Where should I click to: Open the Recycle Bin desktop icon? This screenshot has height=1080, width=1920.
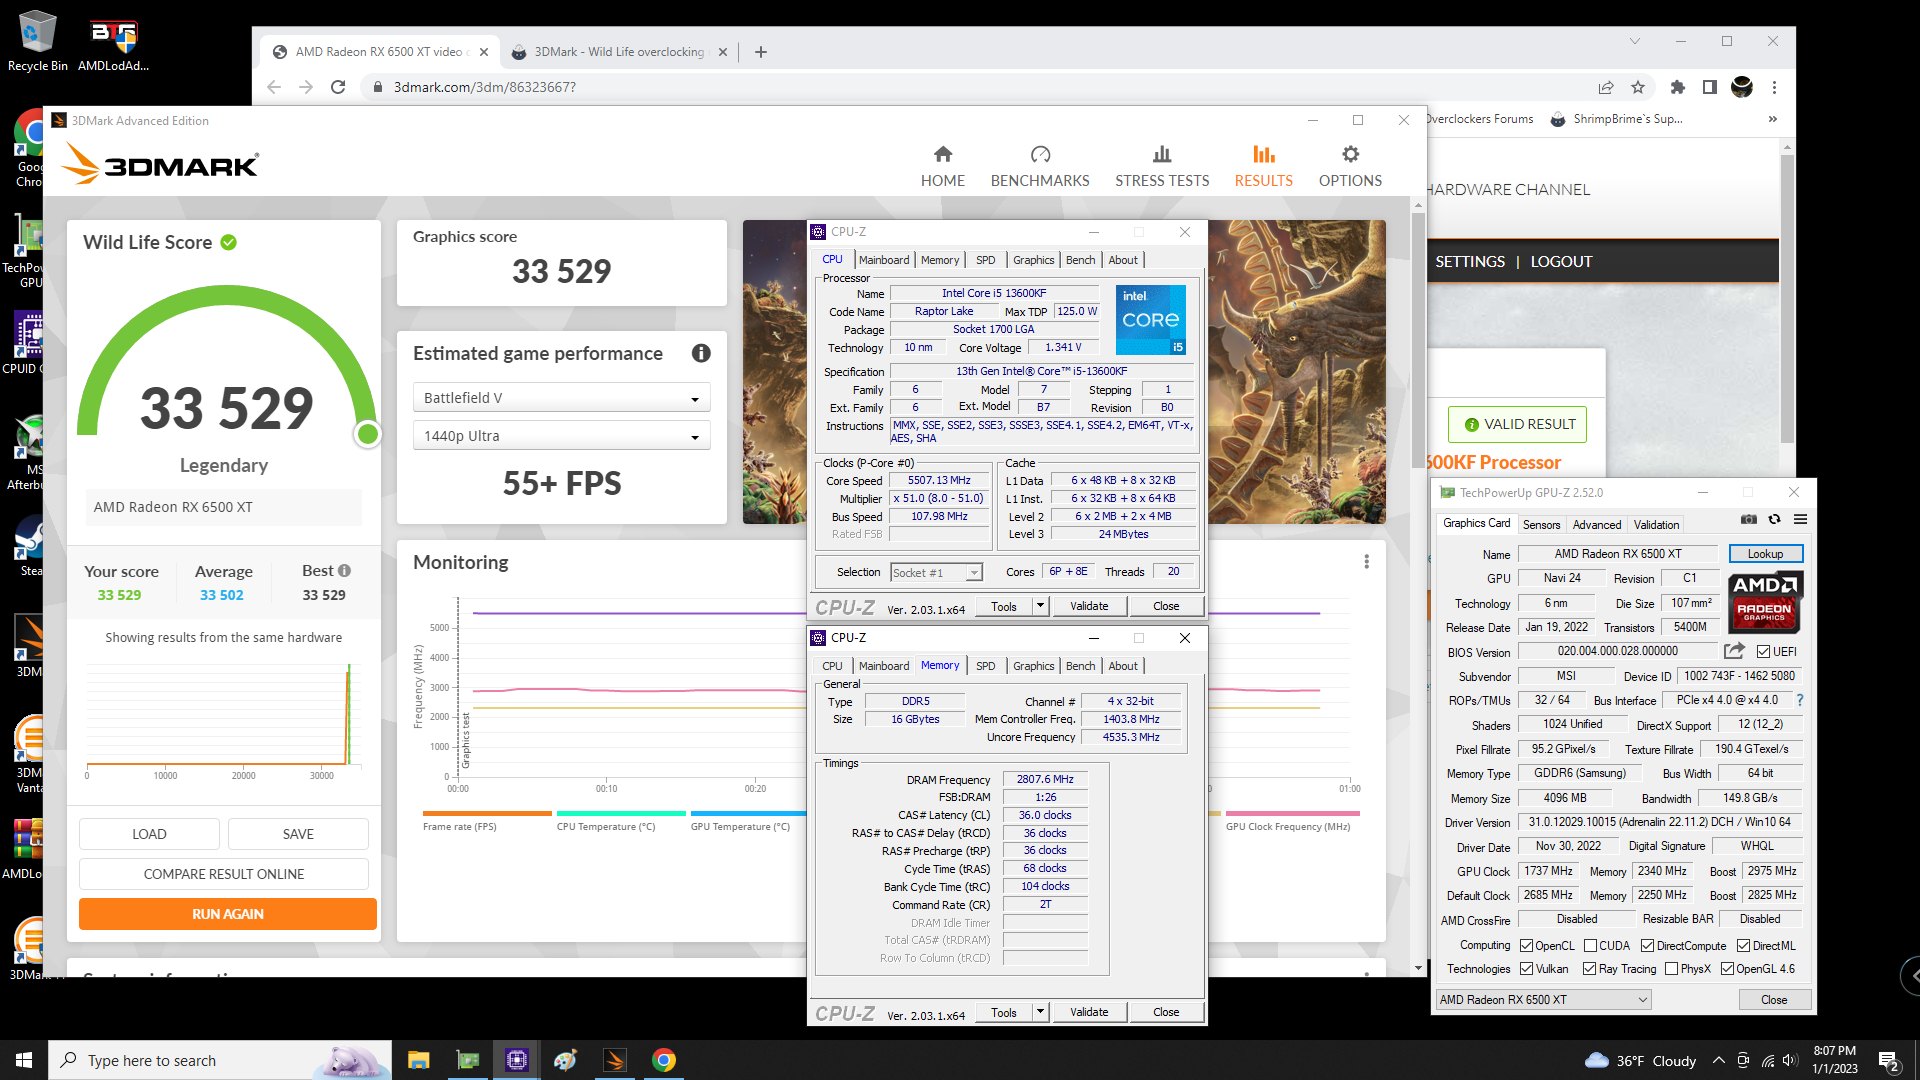click(37, 41)
